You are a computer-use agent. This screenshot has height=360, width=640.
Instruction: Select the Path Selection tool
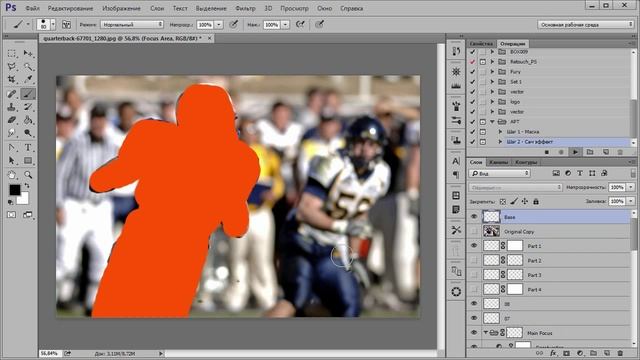tap(12, 160)
